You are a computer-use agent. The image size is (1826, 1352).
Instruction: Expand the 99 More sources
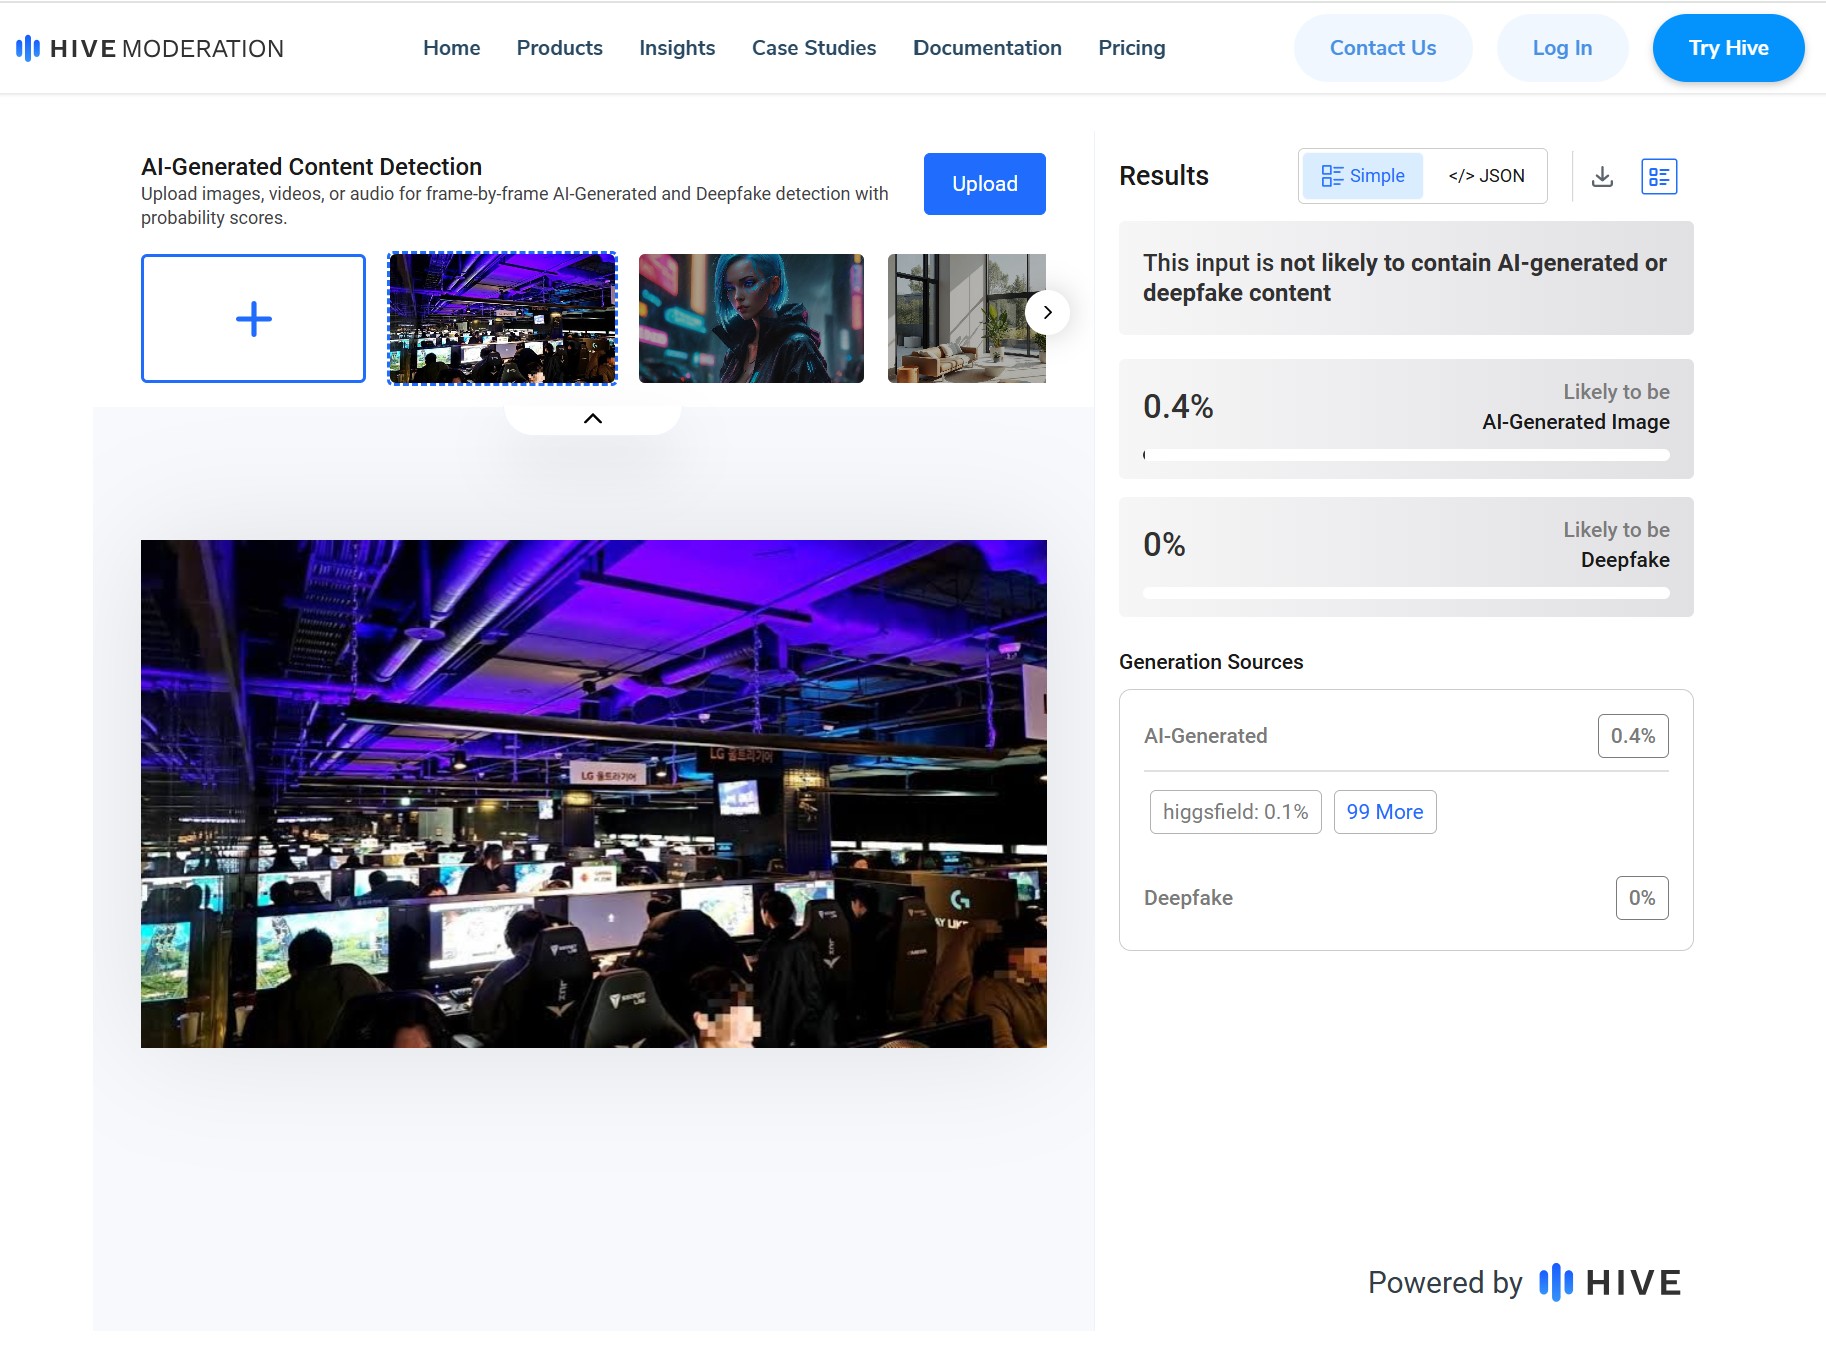coord(1385,812)
